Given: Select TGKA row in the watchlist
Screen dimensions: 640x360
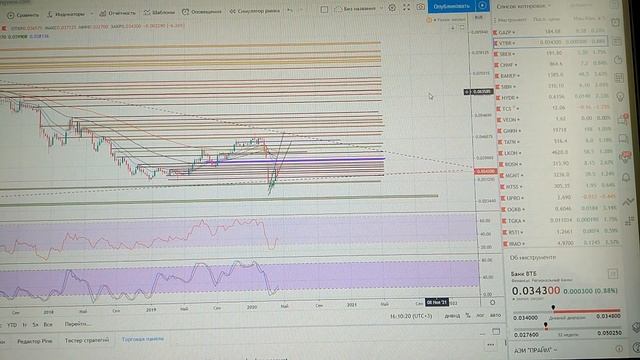Looking at the screenshot, I should (x=560, y=221).
